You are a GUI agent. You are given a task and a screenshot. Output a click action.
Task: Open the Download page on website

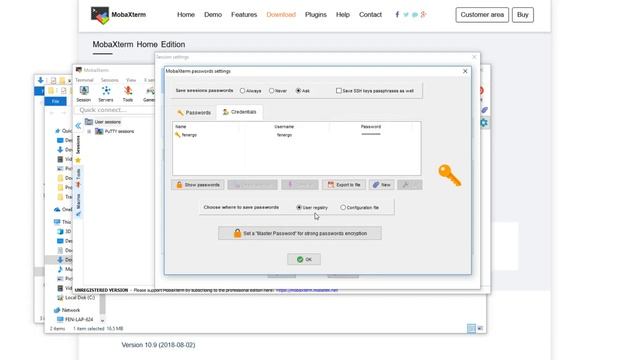[281, 15]
